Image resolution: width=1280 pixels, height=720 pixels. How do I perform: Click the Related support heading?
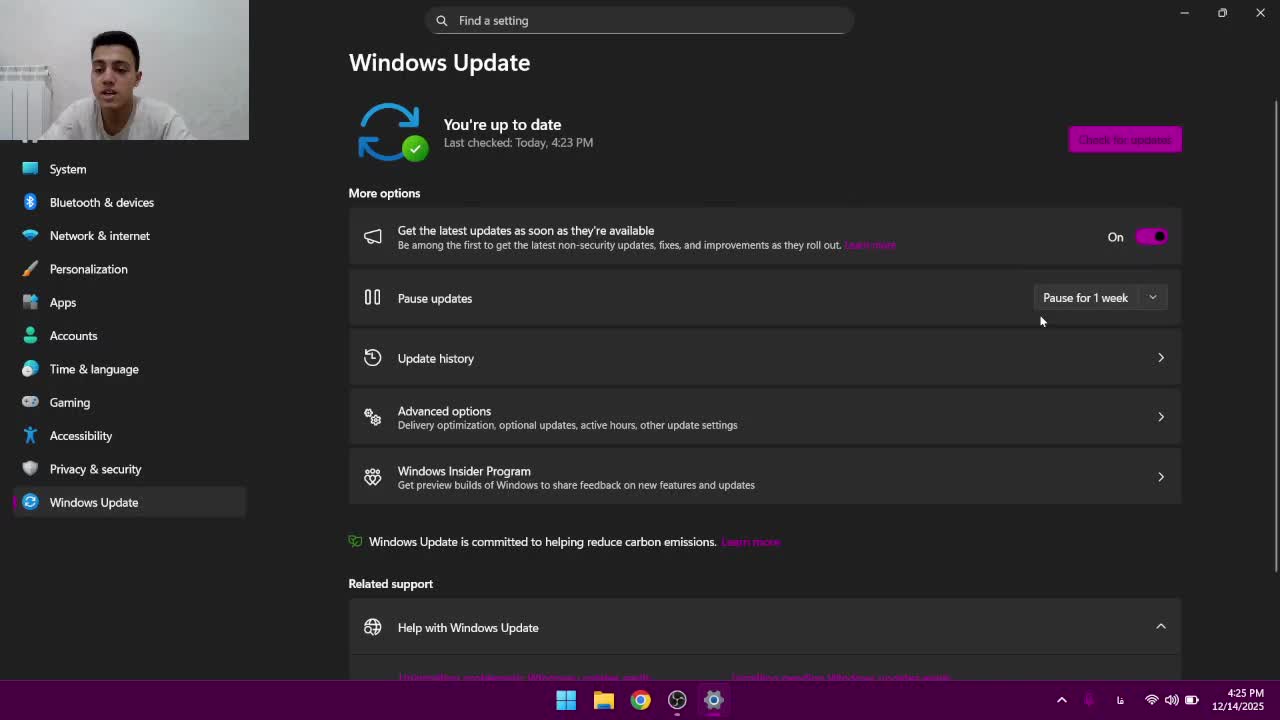tap(390, 584)
